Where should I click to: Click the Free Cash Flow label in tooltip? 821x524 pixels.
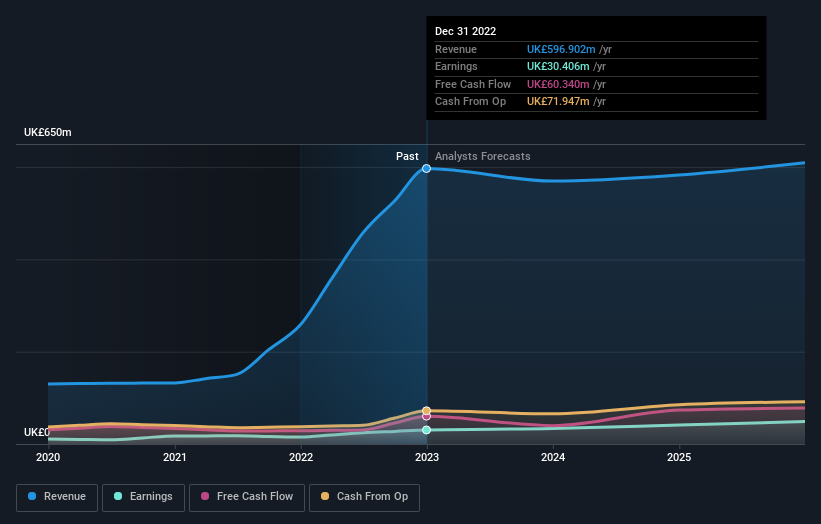pos(473,84)
